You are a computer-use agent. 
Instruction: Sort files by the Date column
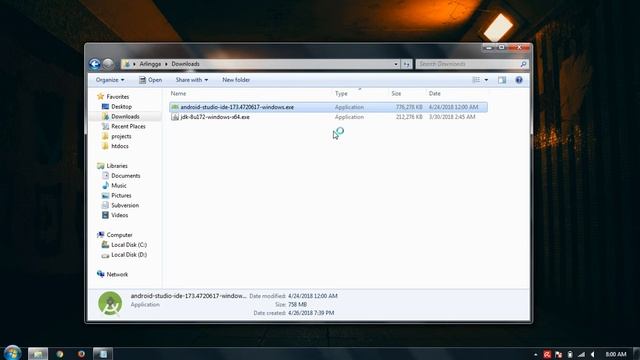tap(434, 93)
